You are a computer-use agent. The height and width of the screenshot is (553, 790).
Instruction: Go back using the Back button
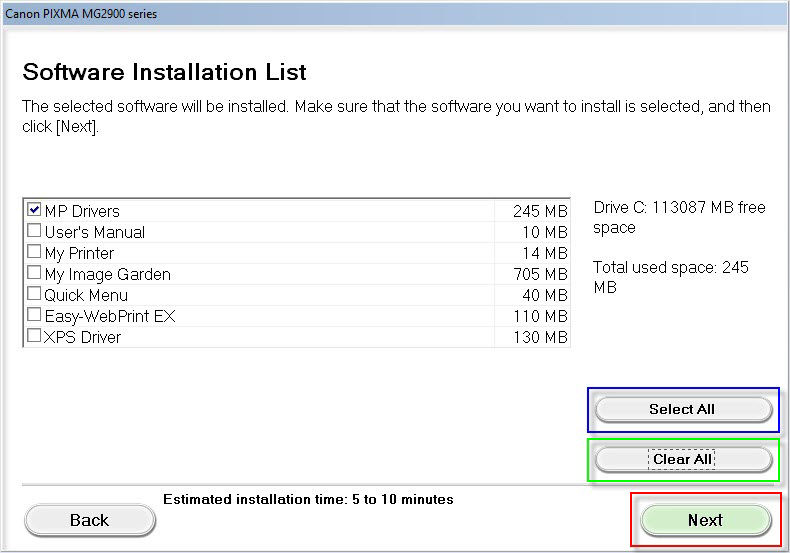(x=89, y=520)
